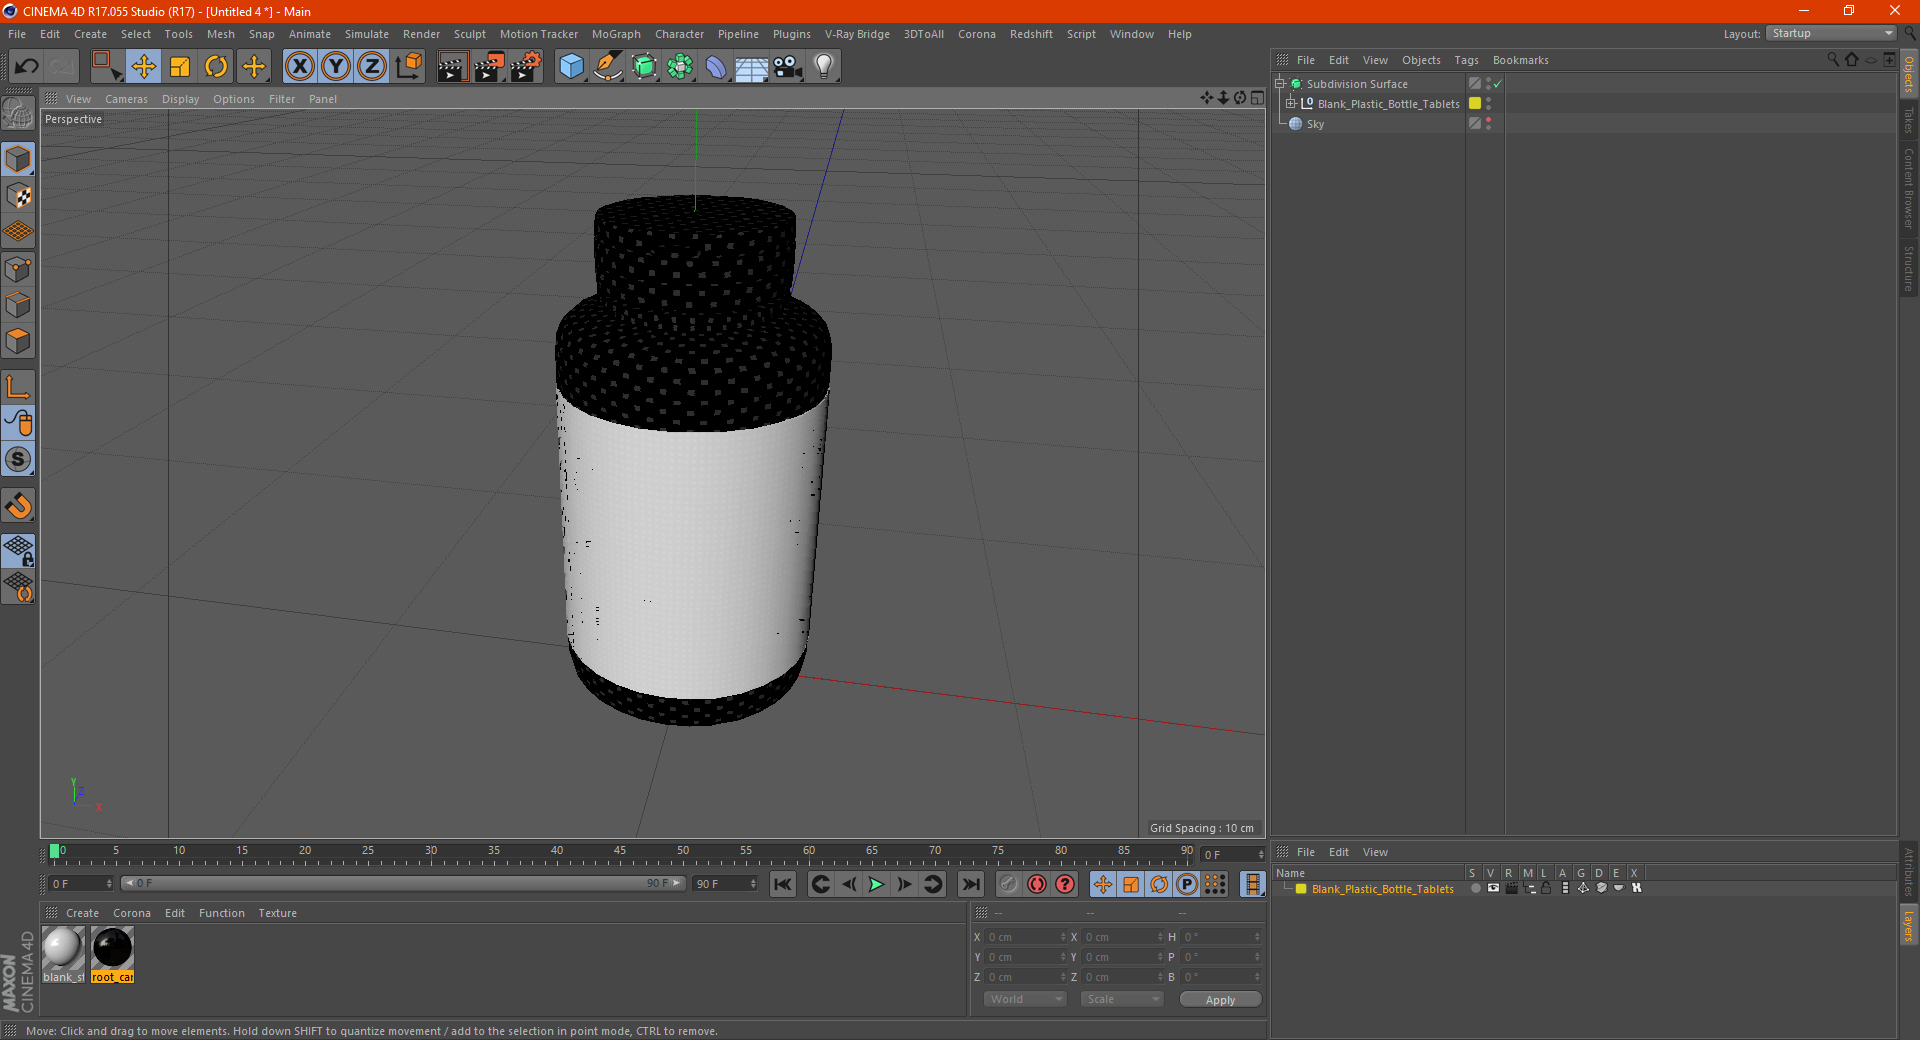The height and width of the screenshot is (1040, 1920).
Task: Add a Subdivision Surface generator
Action: pos(644,67)
